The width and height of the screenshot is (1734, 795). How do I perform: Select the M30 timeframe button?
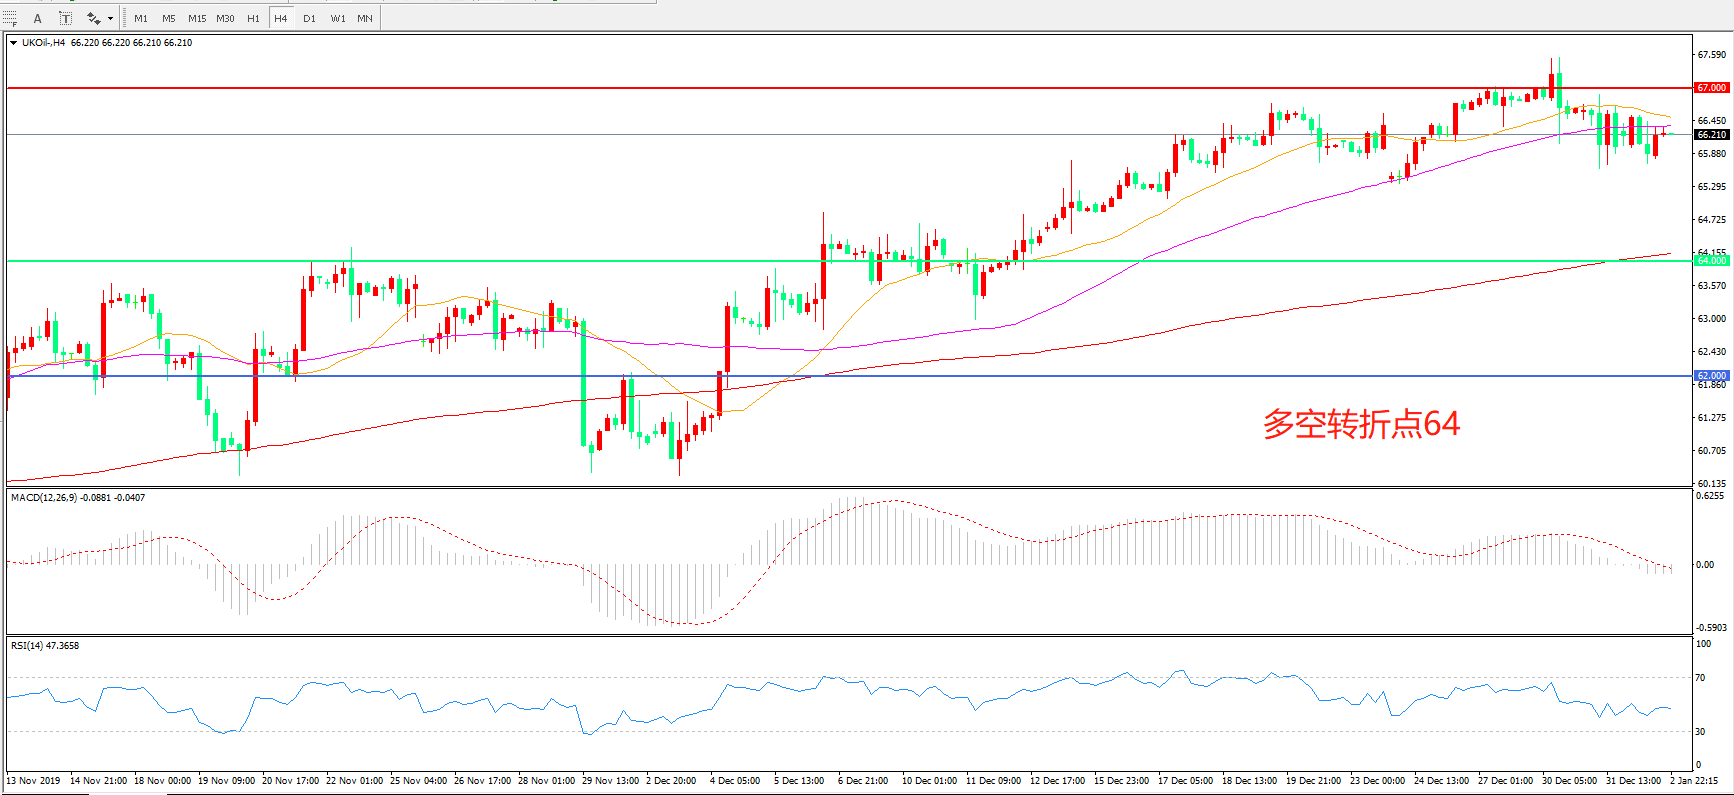(x=225, y=18)
